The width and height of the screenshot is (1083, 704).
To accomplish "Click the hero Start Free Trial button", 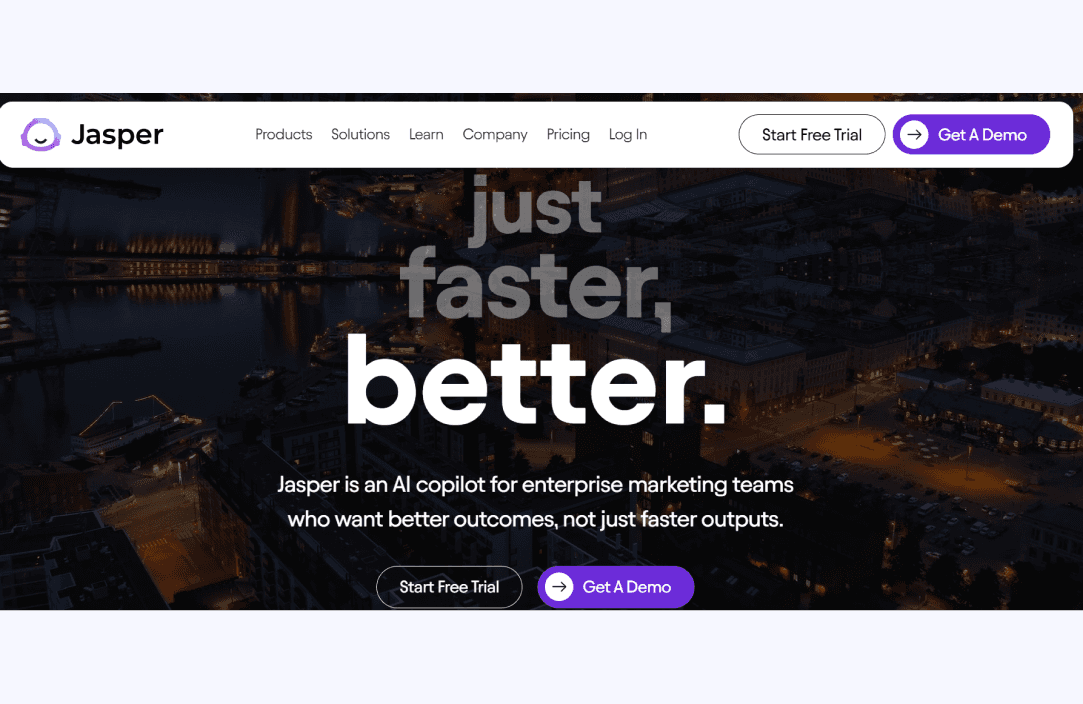I will [x=449, y=587].
